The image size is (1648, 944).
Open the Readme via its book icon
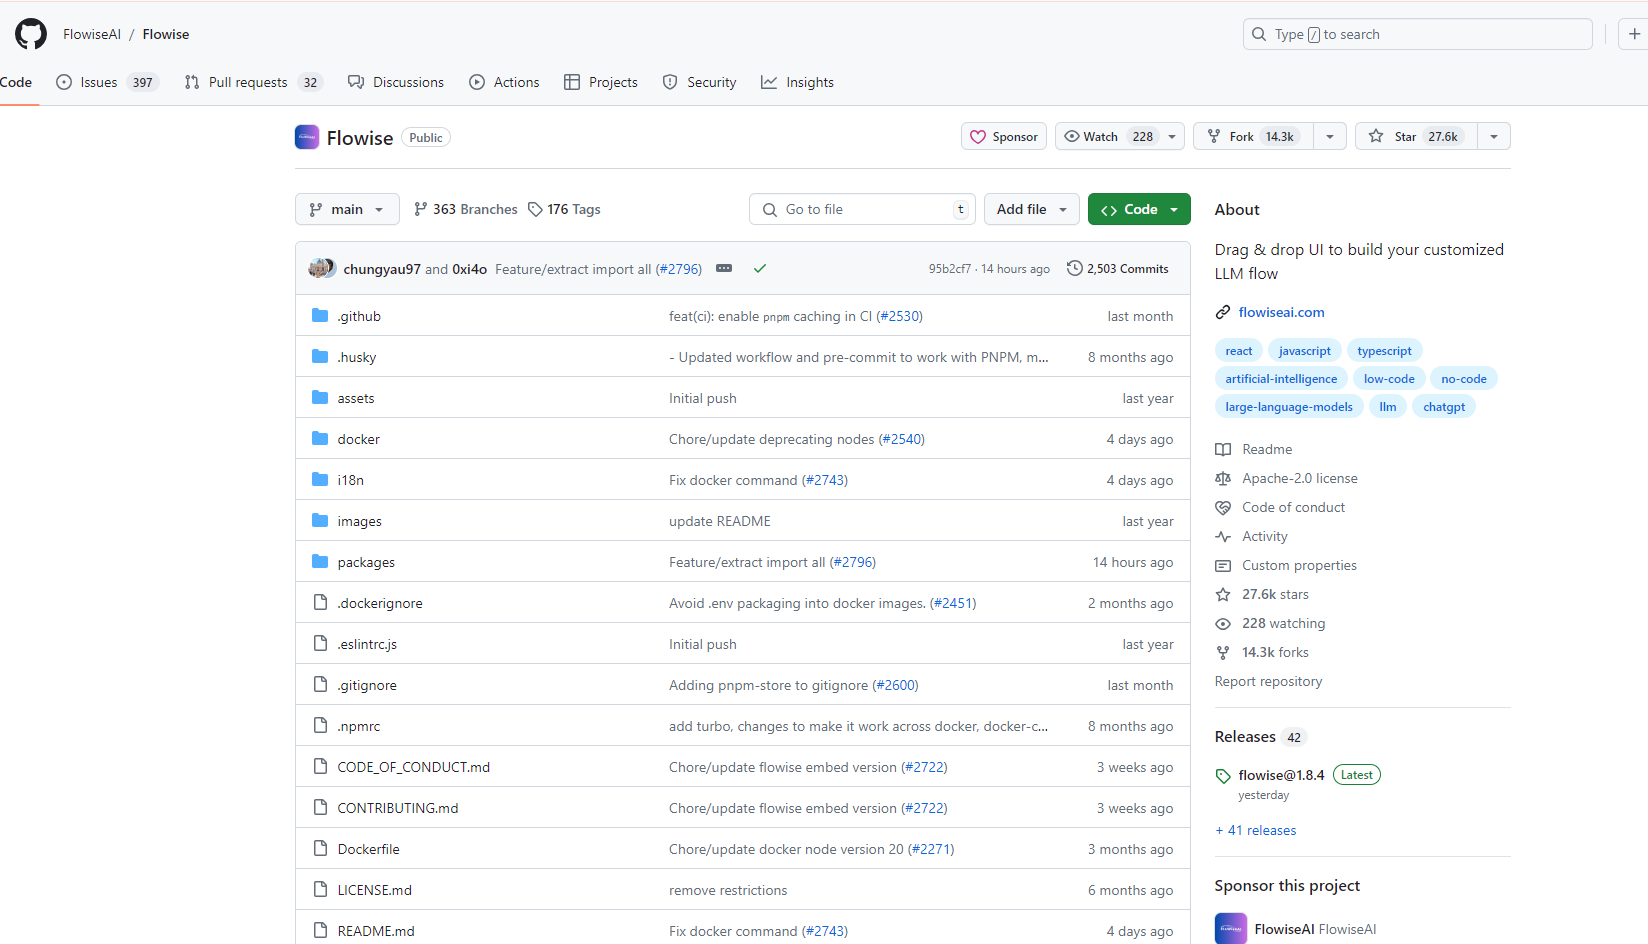coord(1223,449)
